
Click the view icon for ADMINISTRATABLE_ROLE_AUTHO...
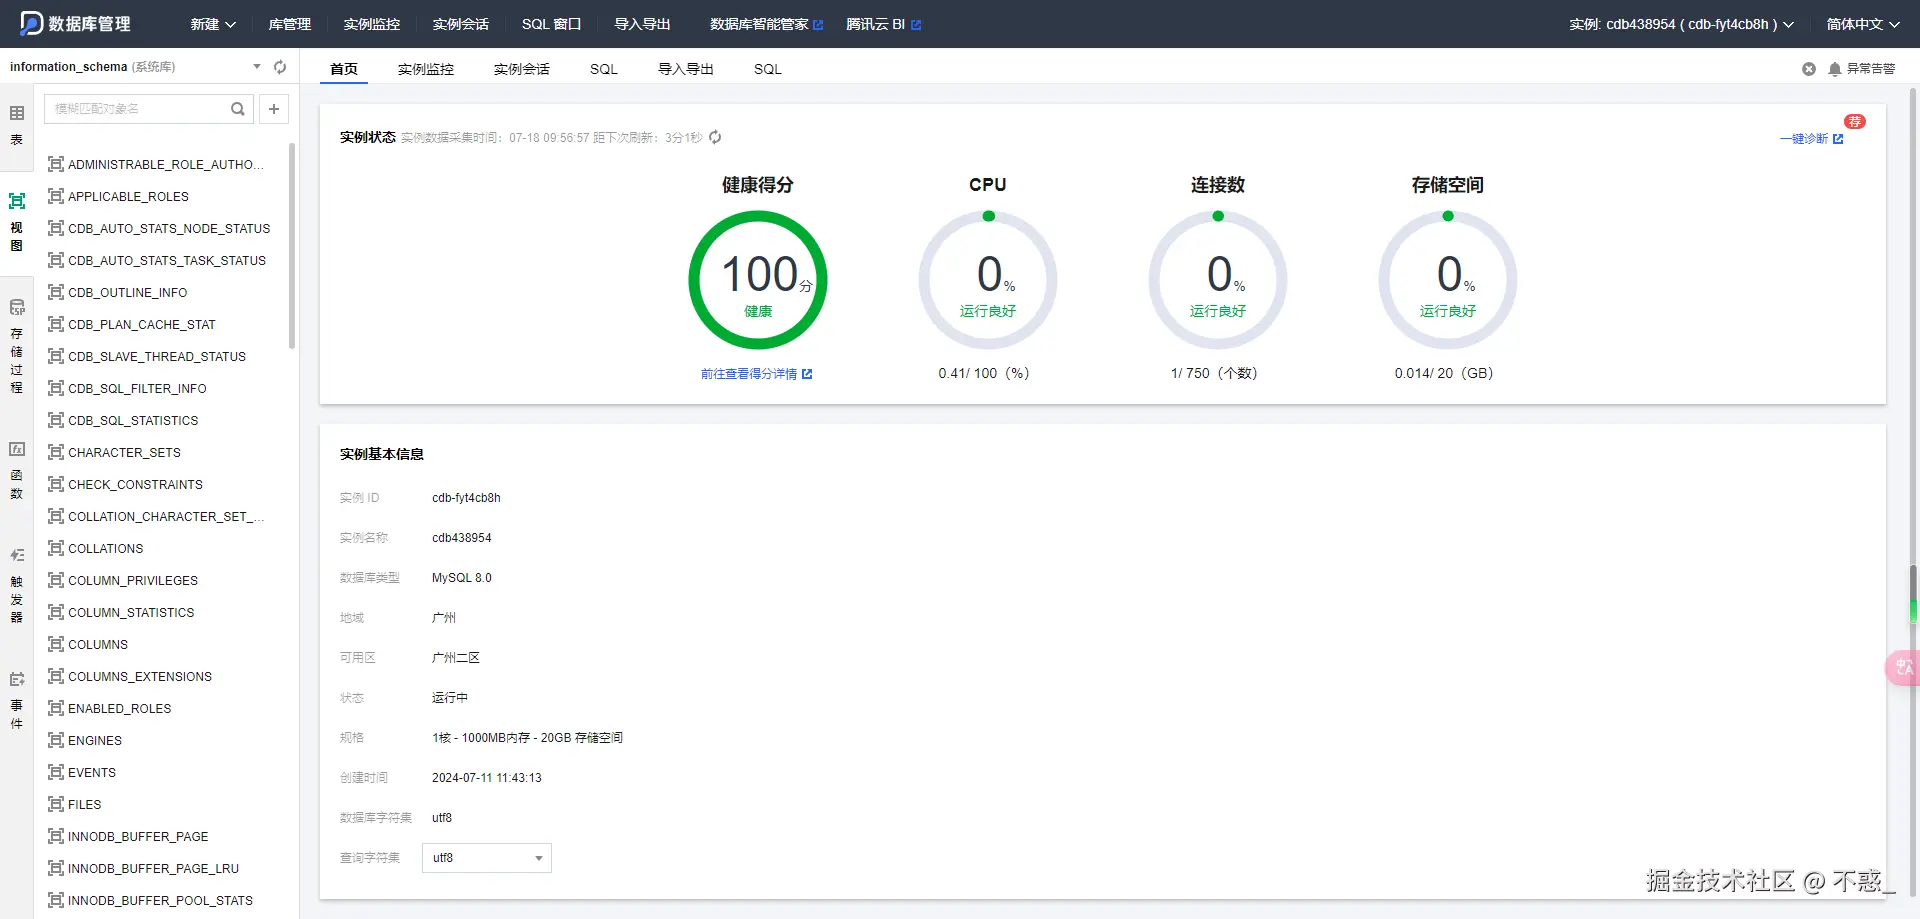(56, 164)
